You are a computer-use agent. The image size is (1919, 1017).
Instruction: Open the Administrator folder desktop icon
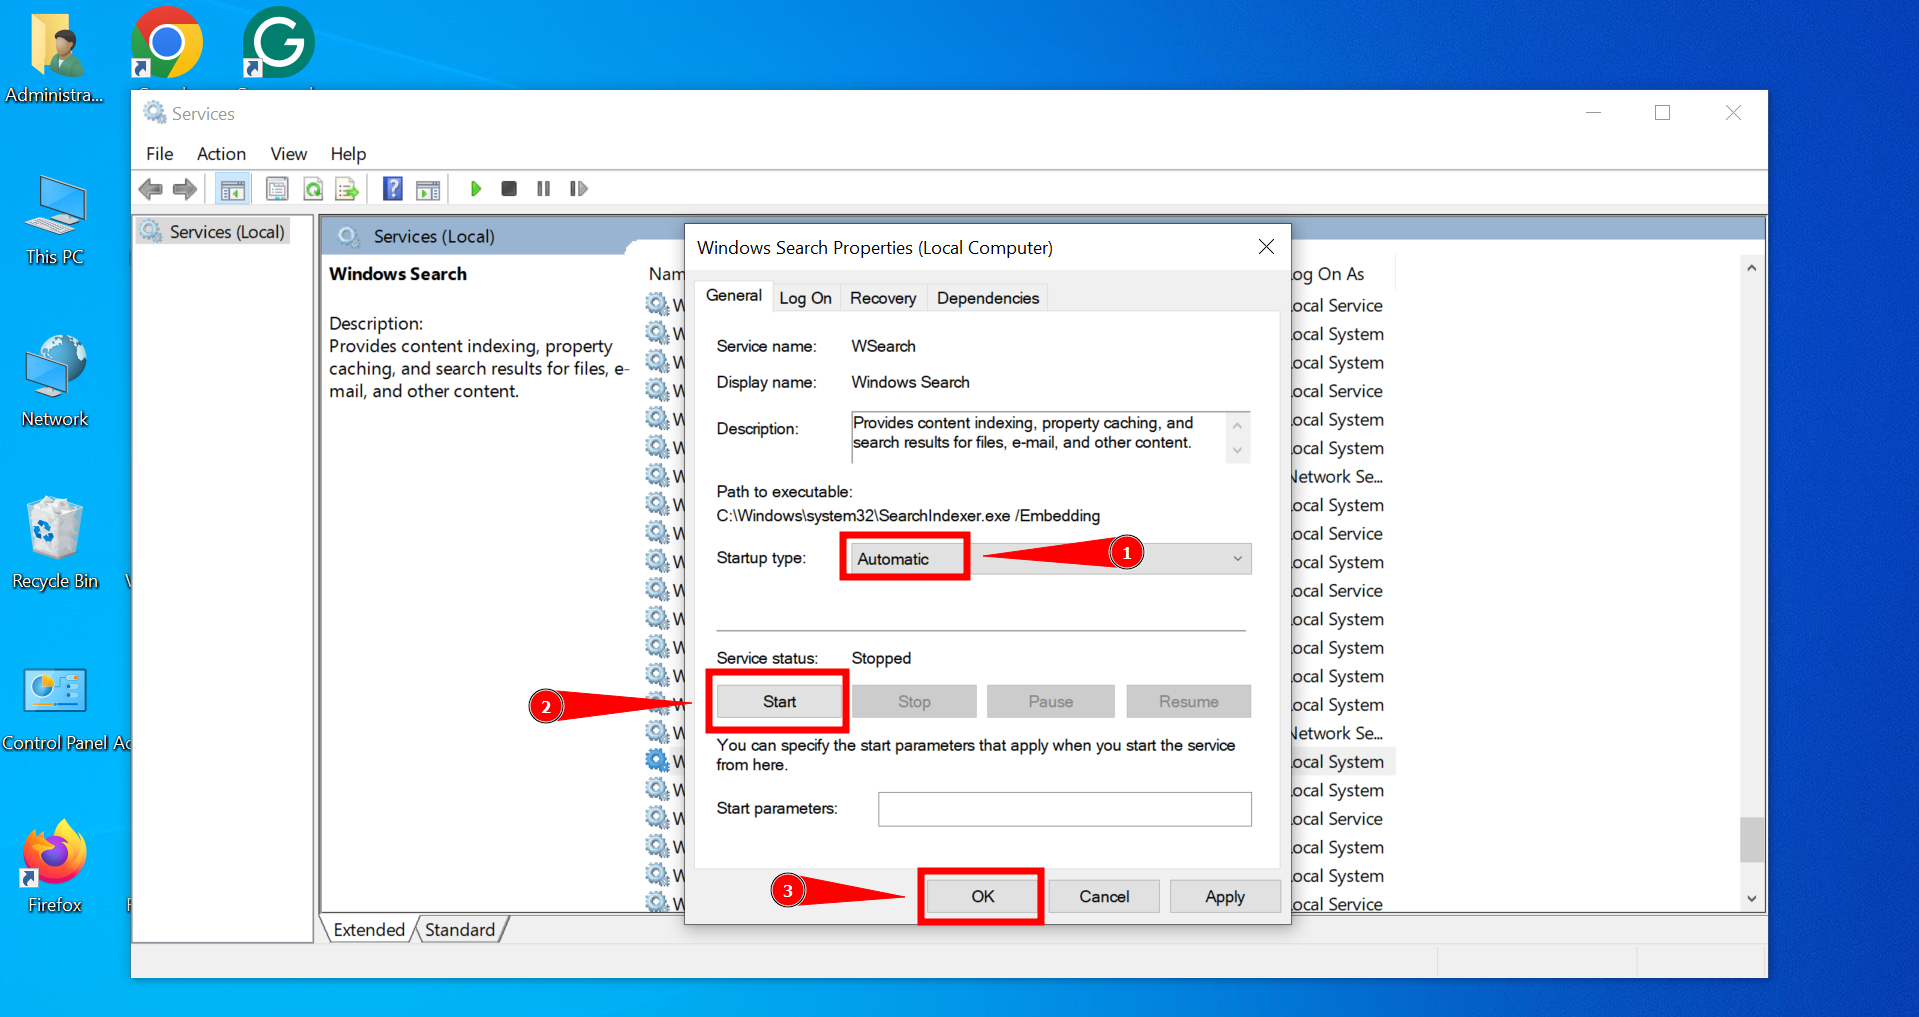(55, 58)
